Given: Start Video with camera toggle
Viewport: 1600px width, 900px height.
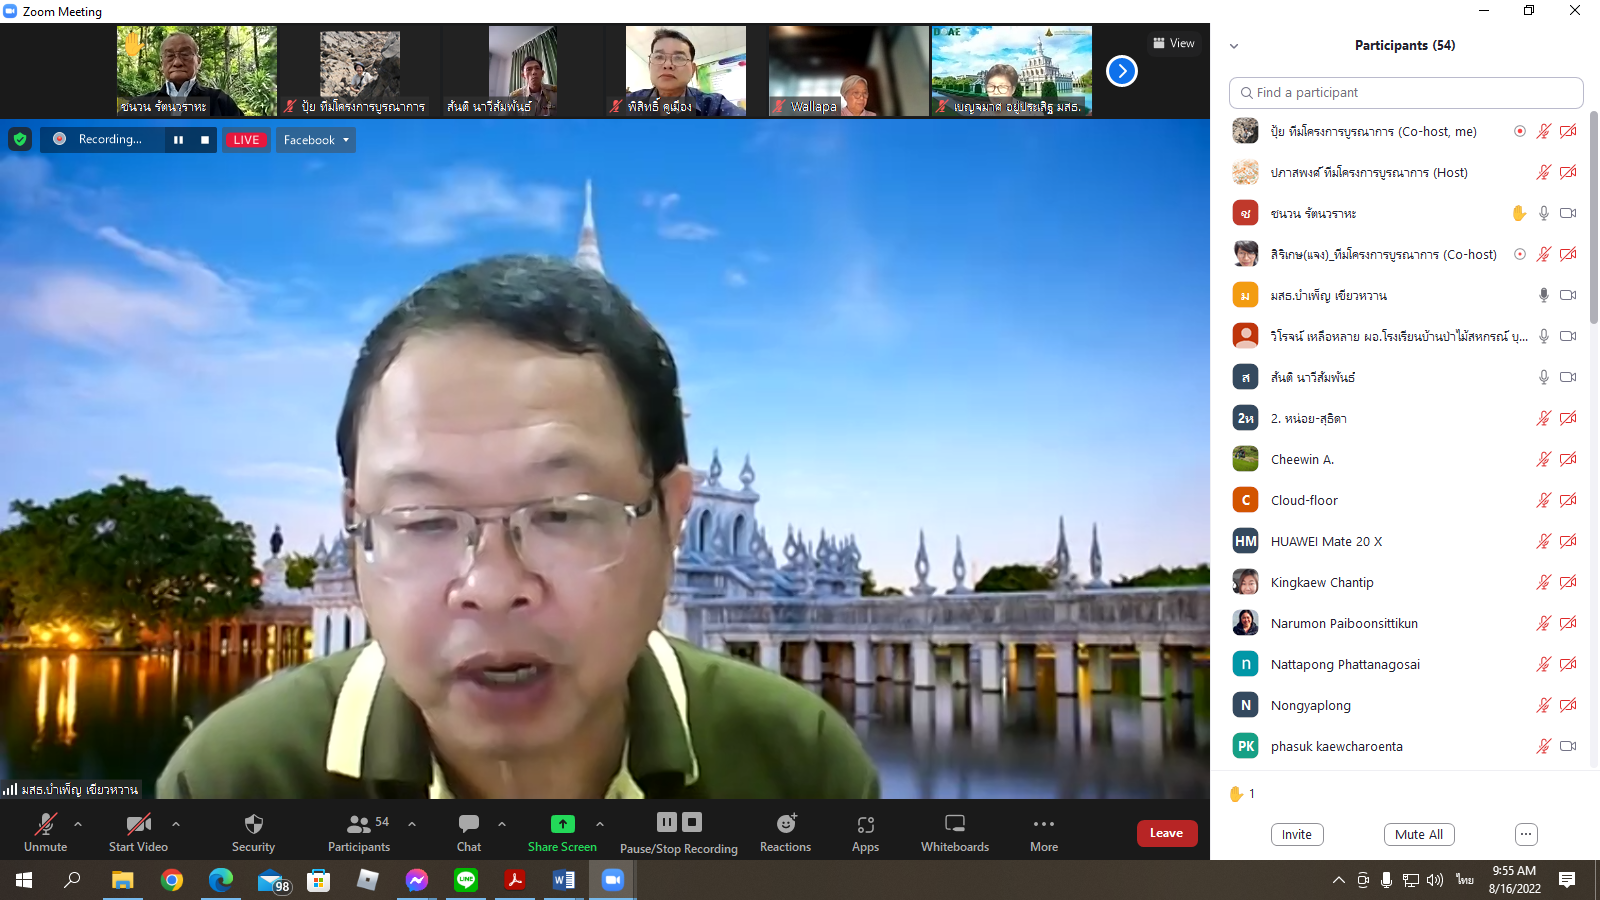Looking at the screenshot, I should click(138, 824).
